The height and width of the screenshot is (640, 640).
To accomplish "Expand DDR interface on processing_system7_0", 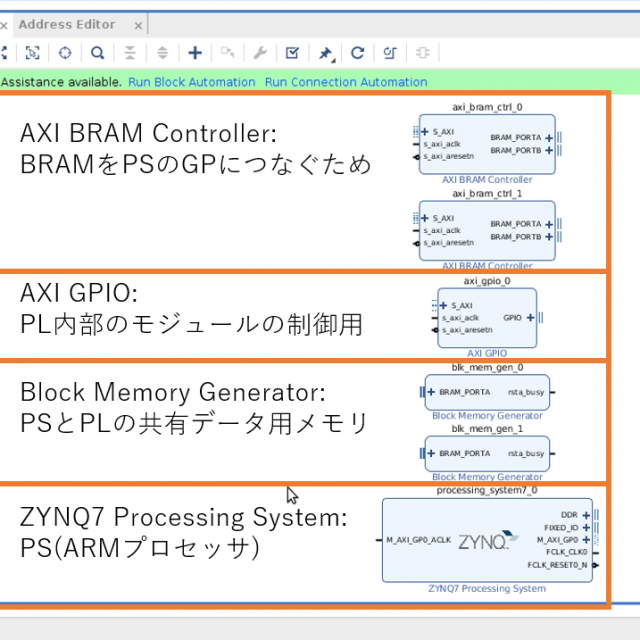I will coord(587,515).
